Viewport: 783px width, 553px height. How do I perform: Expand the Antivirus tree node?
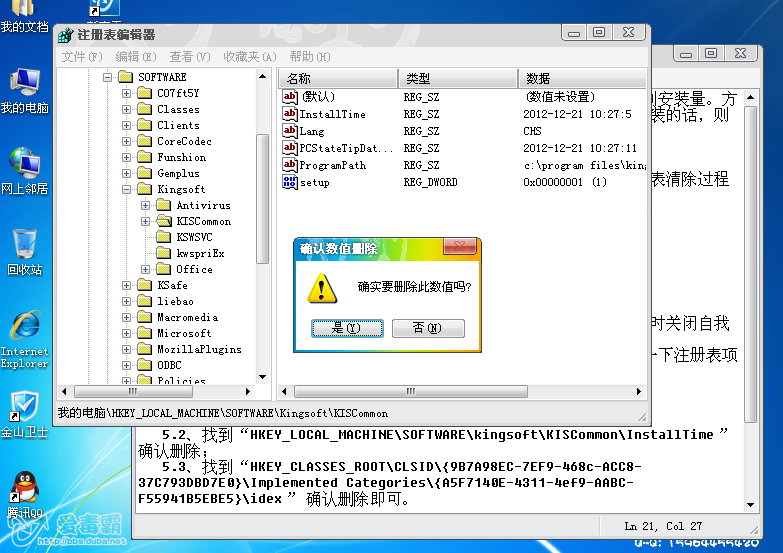(x=145, y=205)
